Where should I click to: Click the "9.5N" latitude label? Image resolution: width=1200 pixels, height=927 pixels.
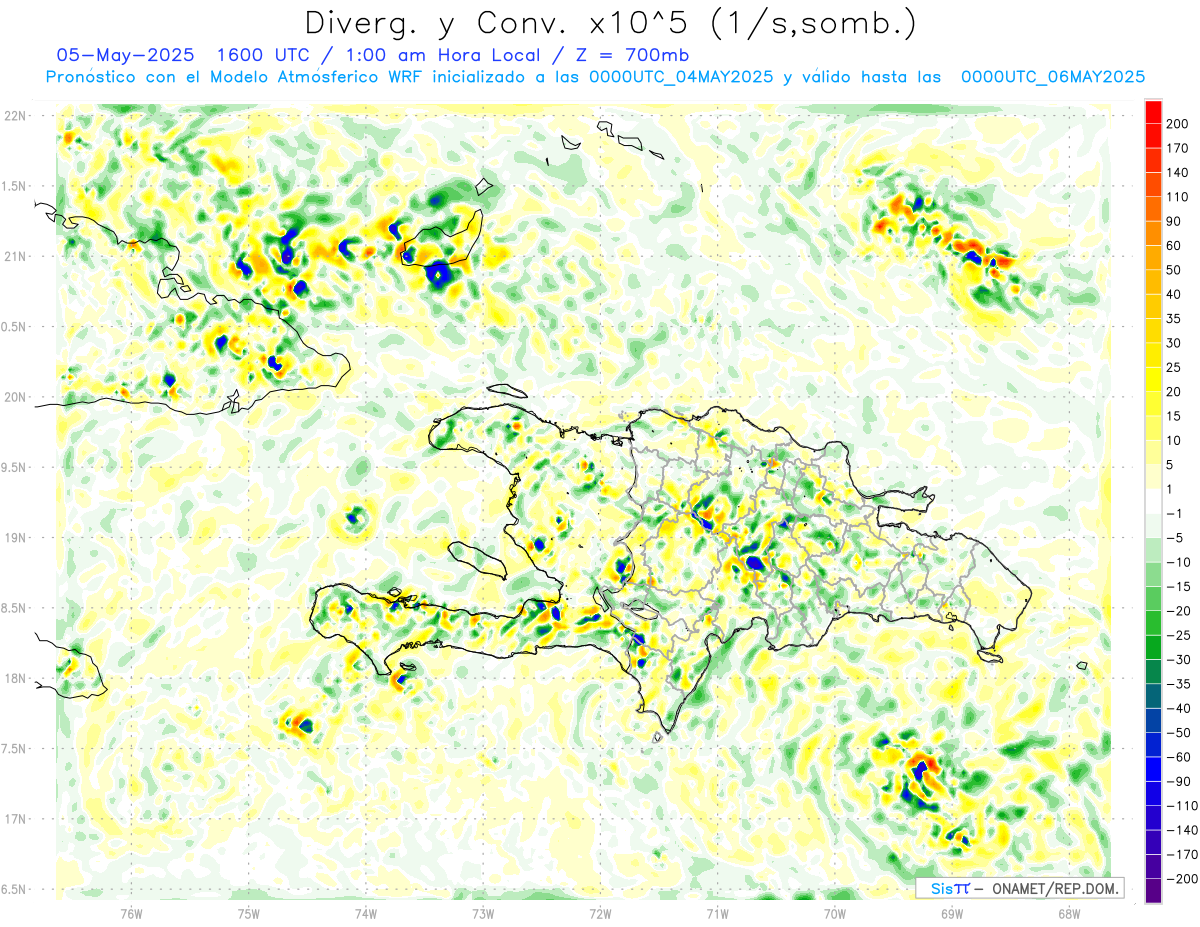[x=15, y=467]
